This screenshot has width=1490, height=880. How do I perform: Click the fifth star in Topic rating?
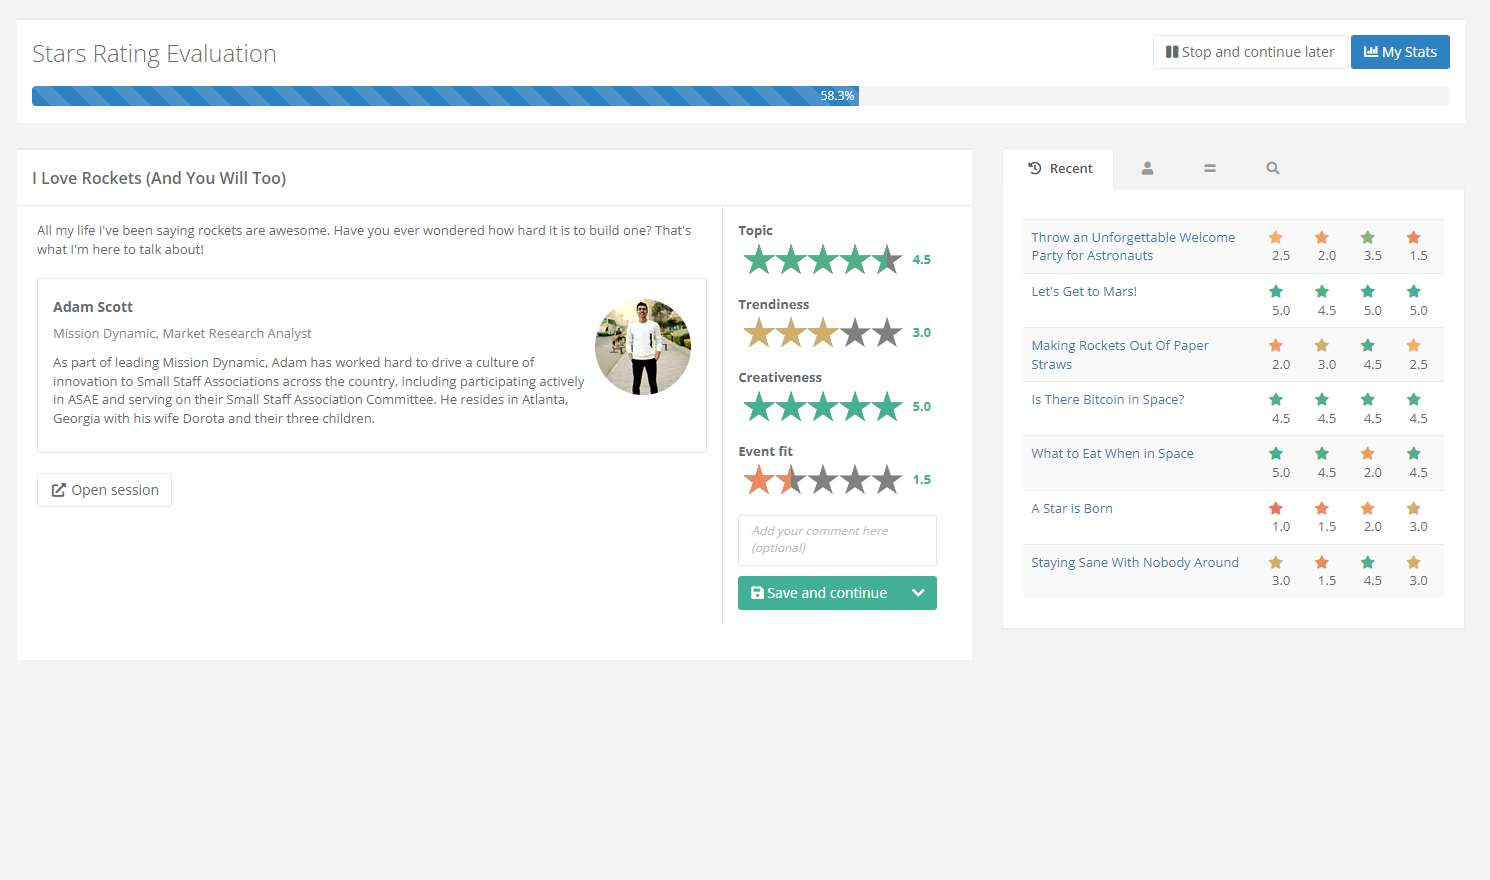pos(887,260)
